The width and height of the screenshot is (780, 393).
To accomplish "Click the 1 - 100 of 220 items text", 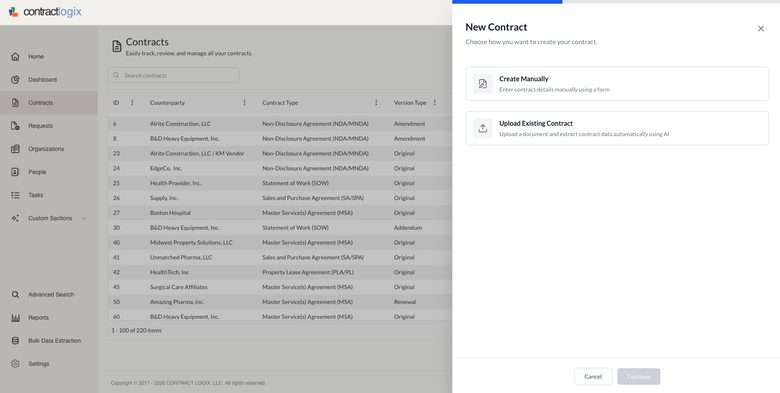I will [x=136, y=330].
